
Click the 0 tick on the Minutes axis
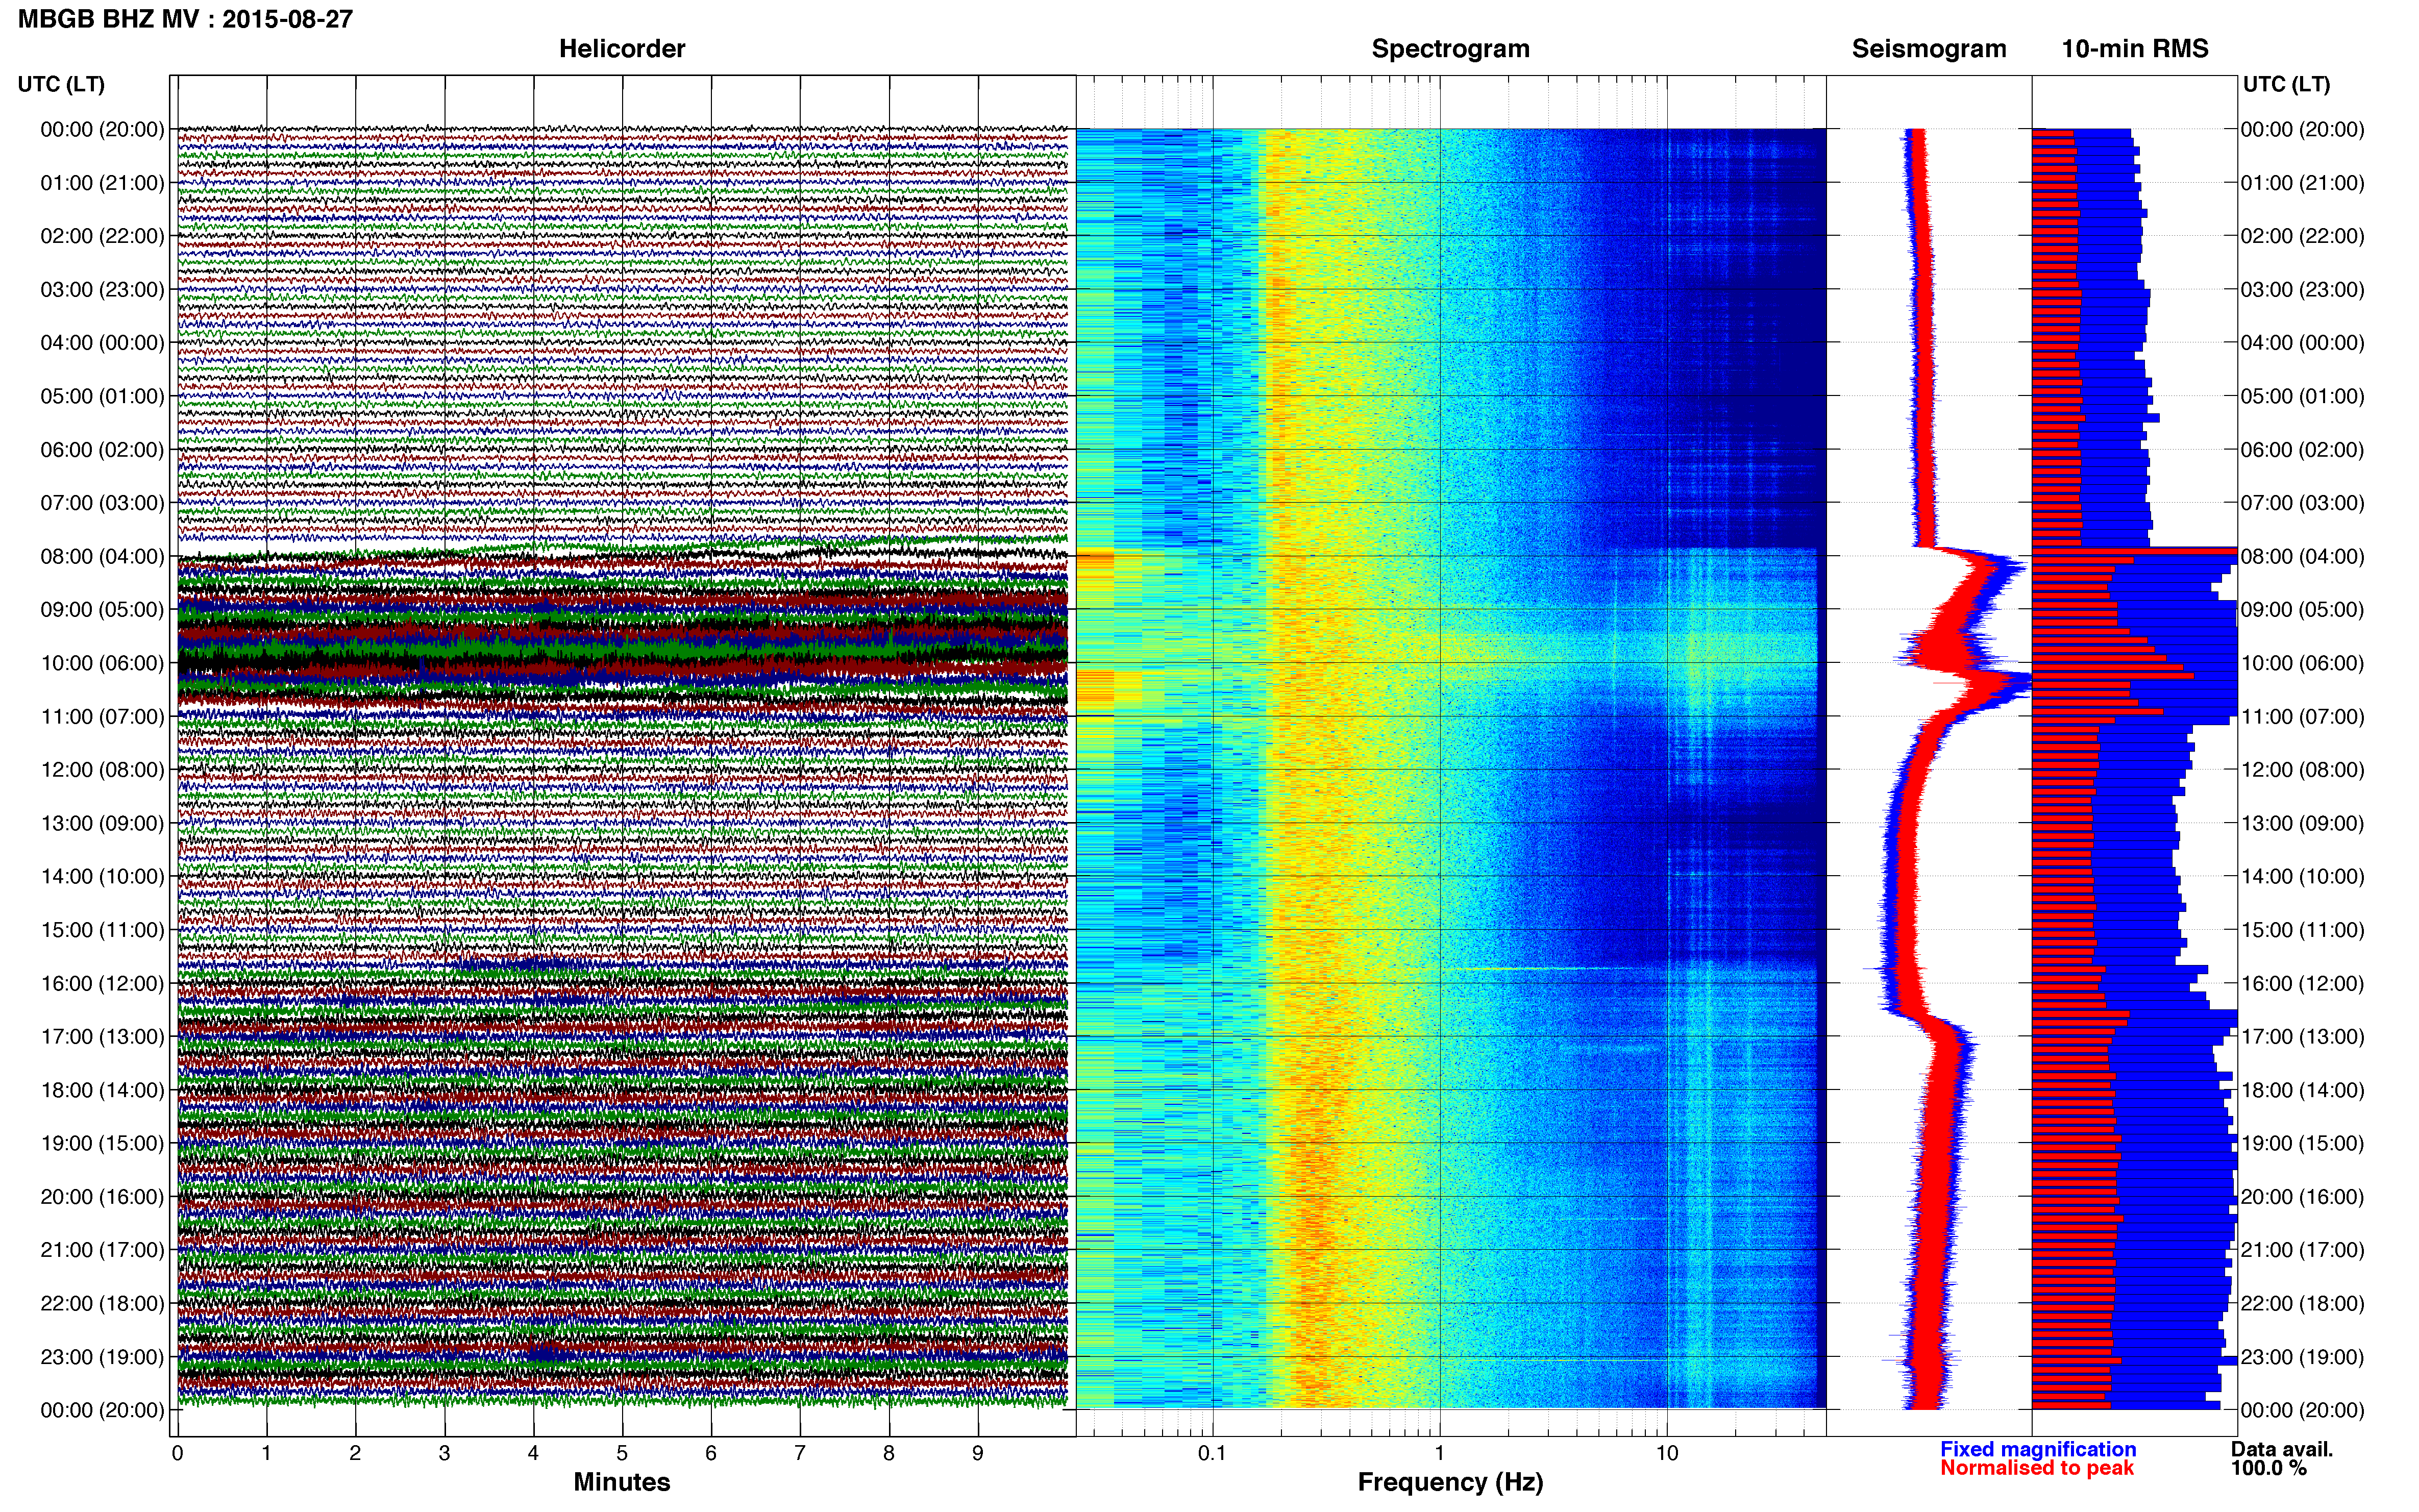pyautogui.click(x=177, y=1454)
